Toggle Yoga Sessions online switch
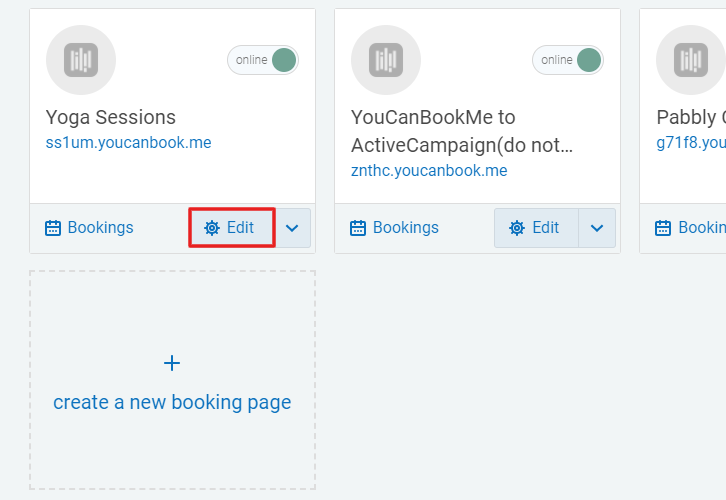Viewport: 726px width, 500px height. 263,60
